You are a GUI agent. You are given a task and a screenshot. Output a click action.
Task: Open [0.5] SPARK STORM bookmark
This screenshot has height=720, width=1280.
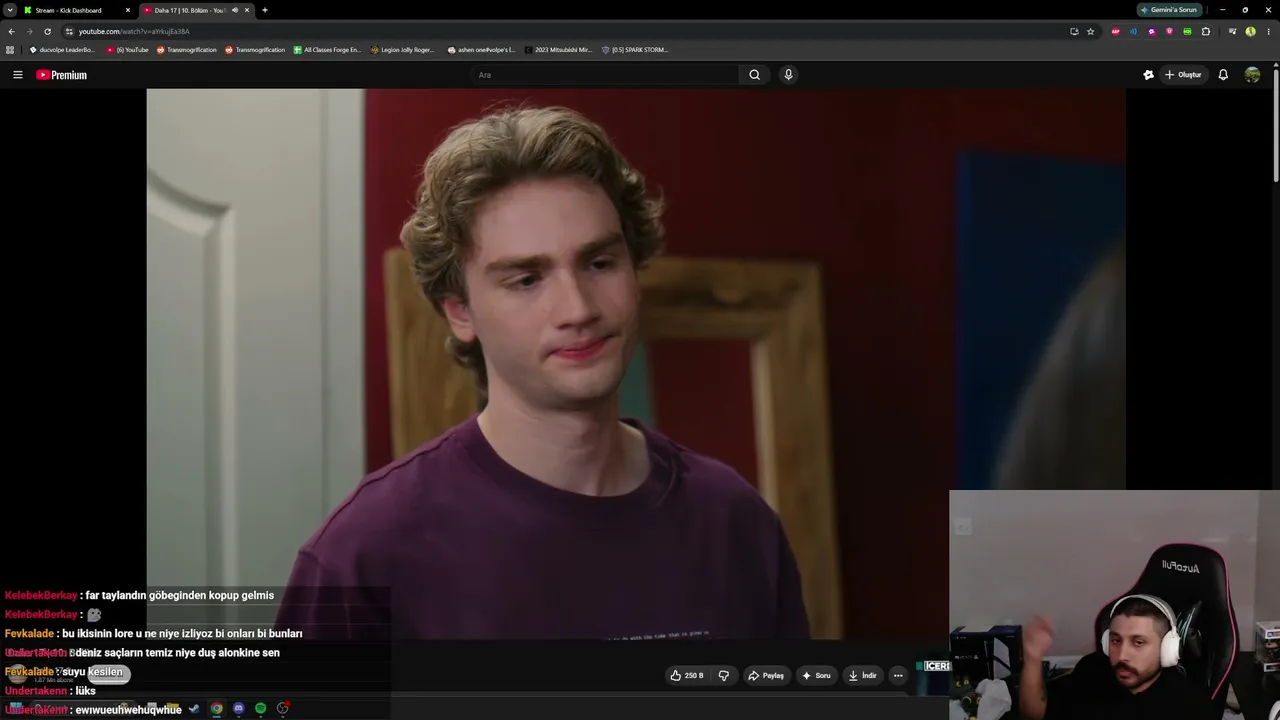tap(635, 50)
